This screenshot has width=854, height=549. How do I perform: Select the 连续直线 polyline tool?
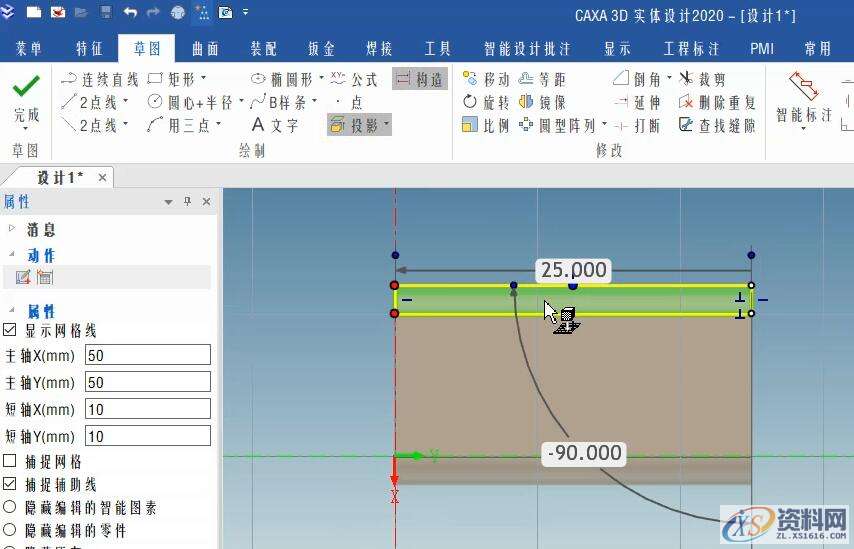coord(100,80)
